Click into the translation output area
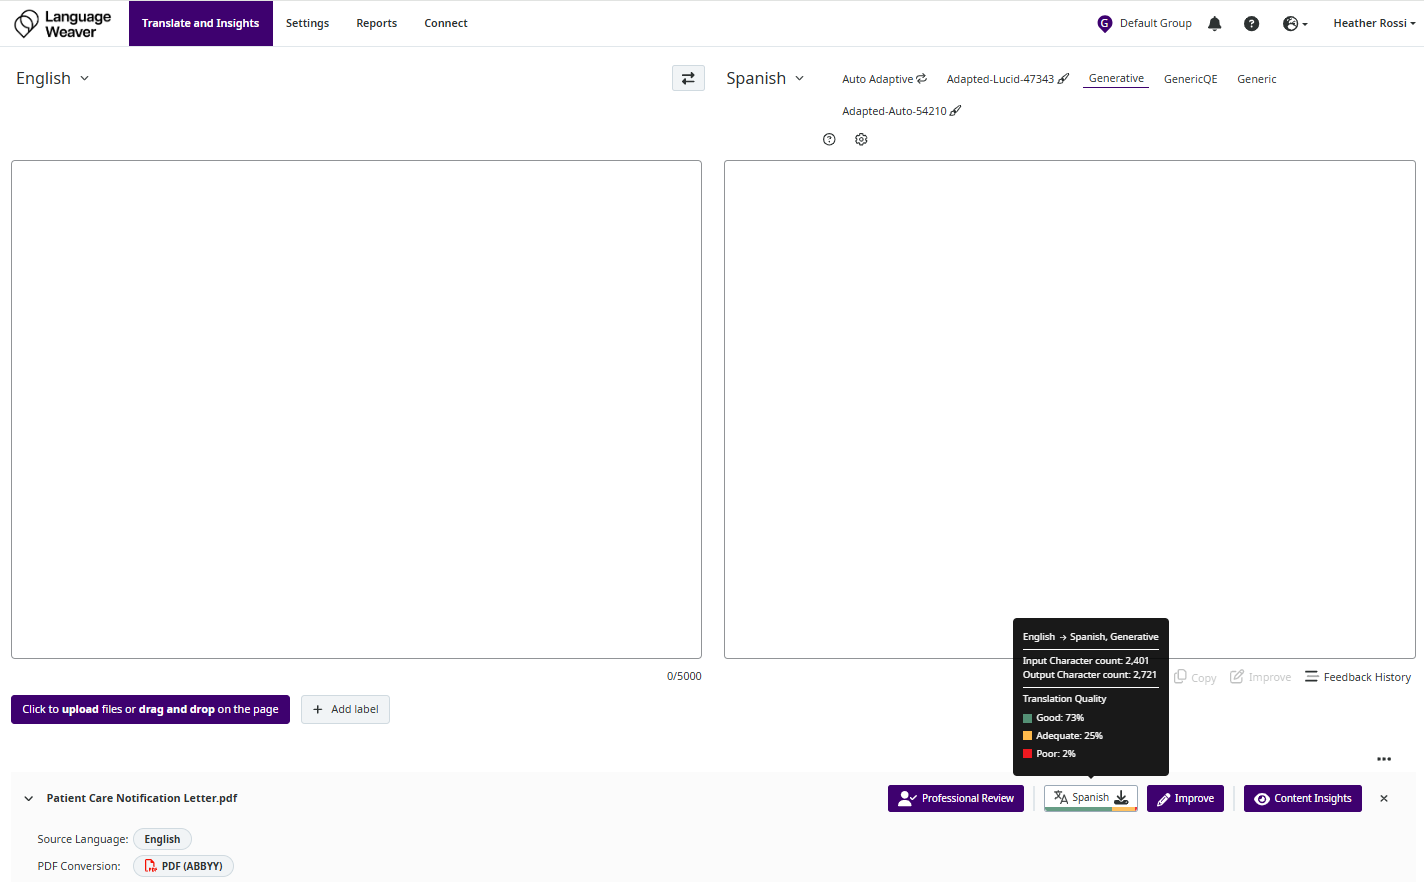 point(1069,409)
